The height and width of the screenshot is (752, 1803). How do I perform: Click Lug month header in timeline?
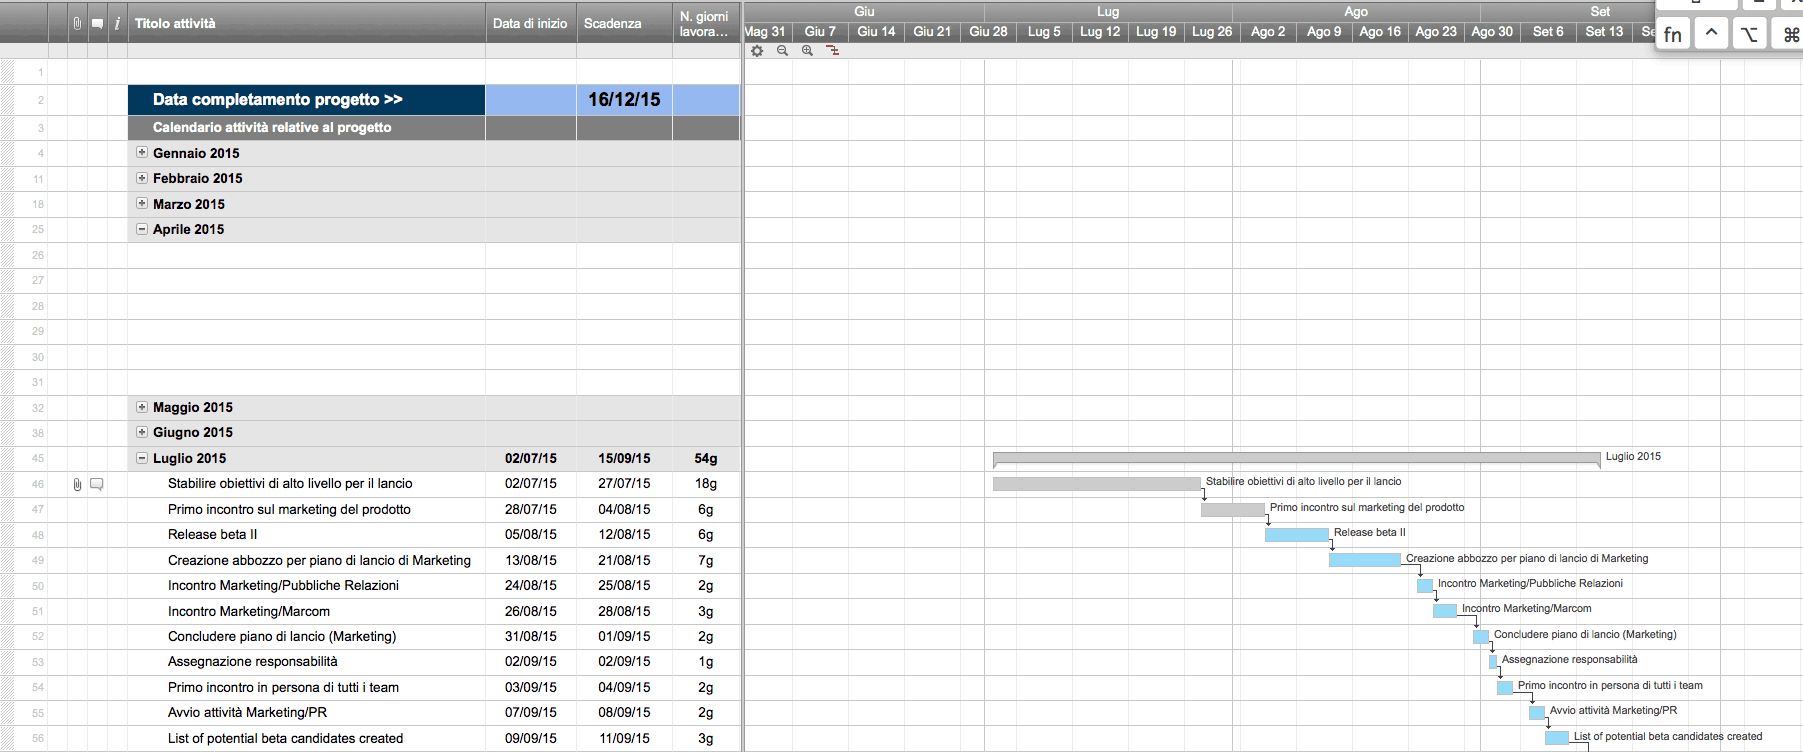pos(1108,12)
